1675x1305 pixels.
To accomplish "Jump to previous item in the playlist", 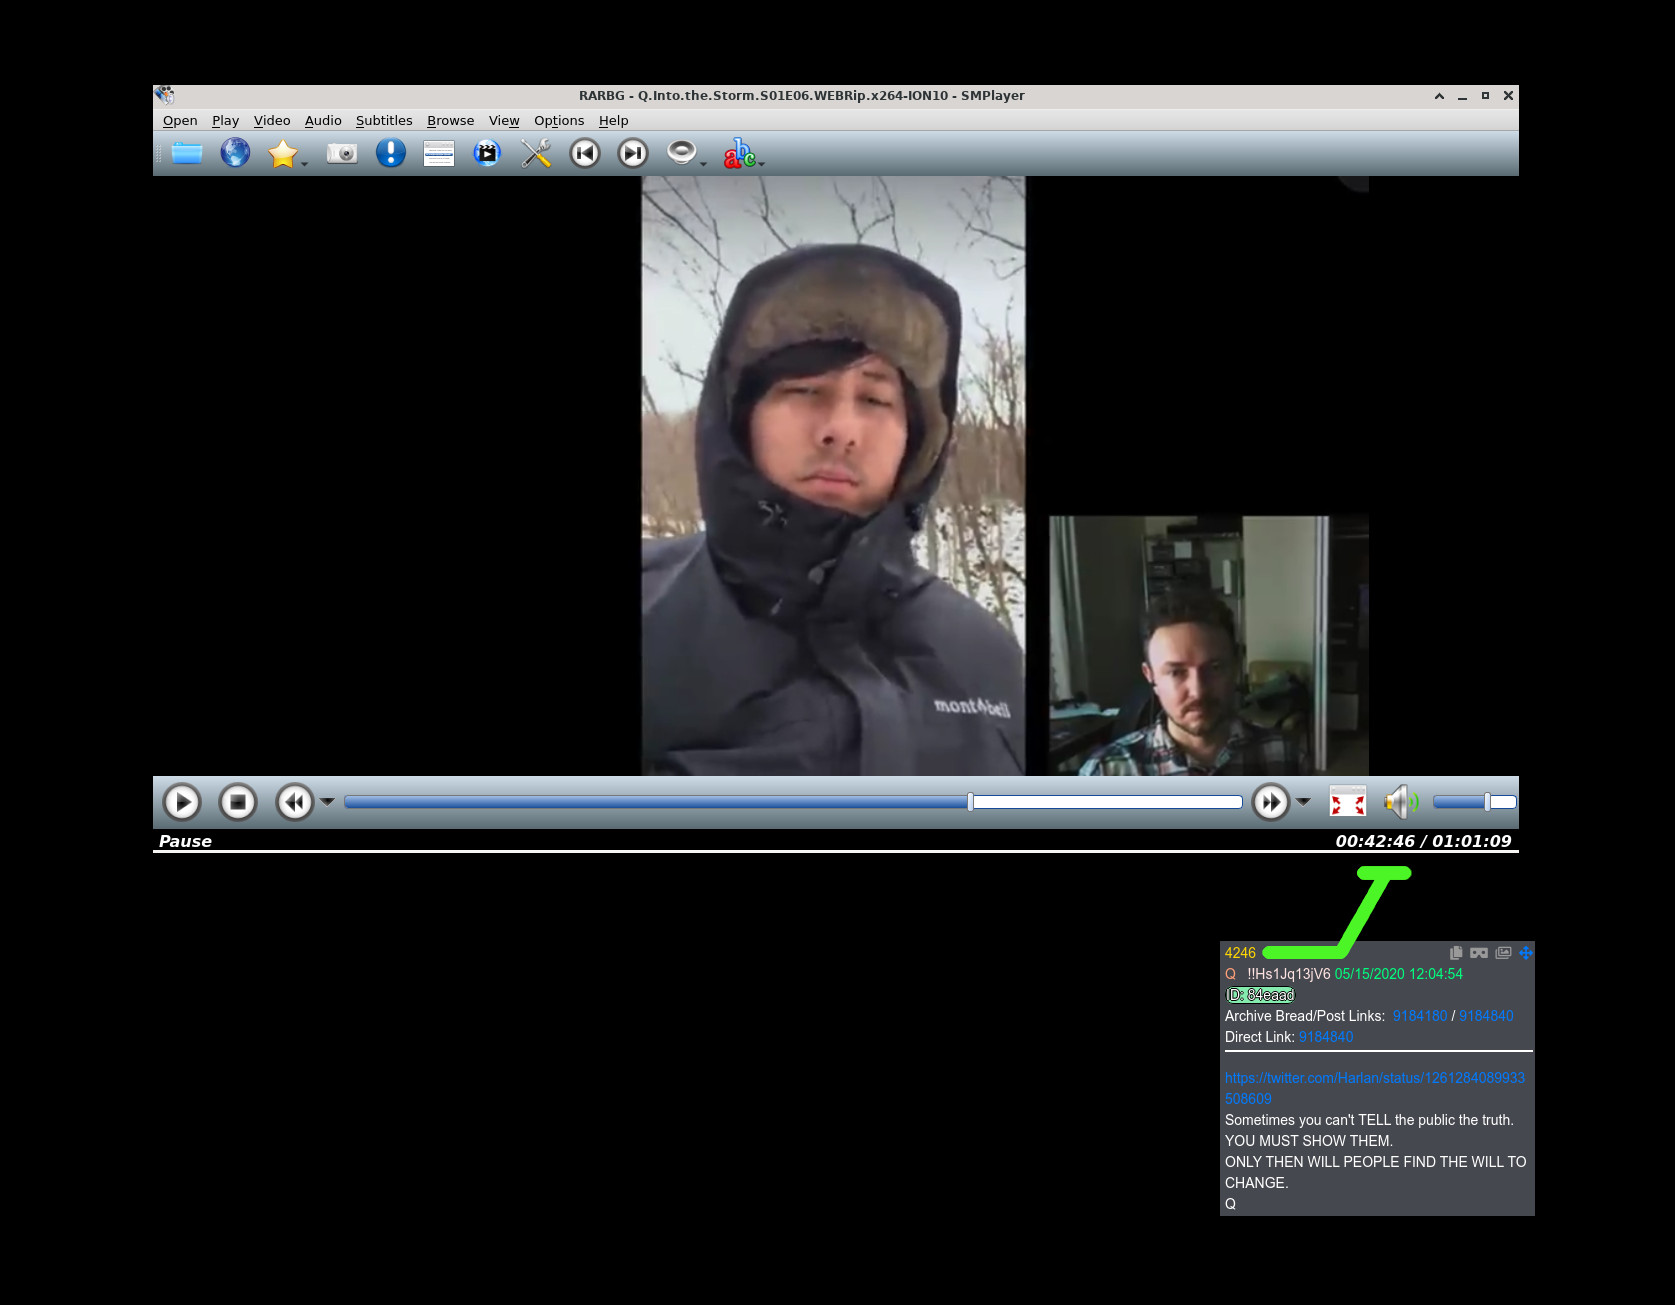I will pos(585,153).
